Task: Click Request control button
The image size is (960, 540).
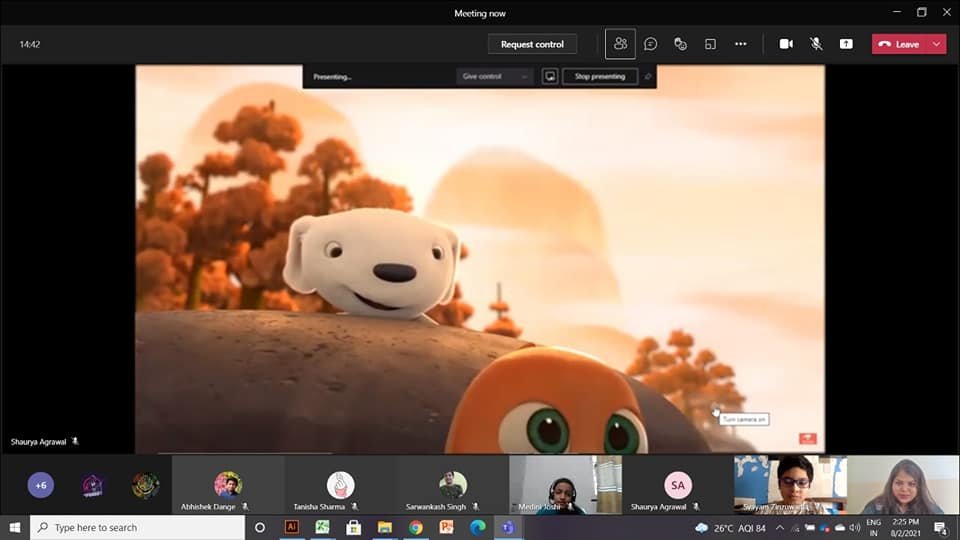Action: click(x=532, y=44)
